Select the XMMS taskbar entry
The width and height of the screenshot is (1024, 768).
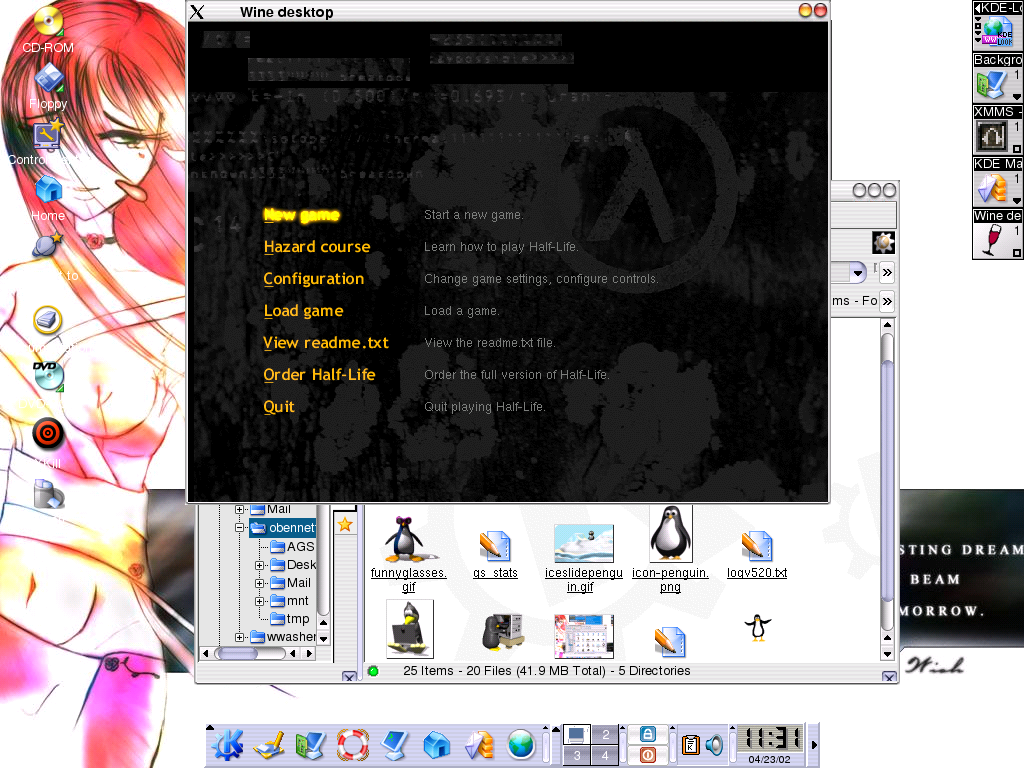(x=998, y=130)
